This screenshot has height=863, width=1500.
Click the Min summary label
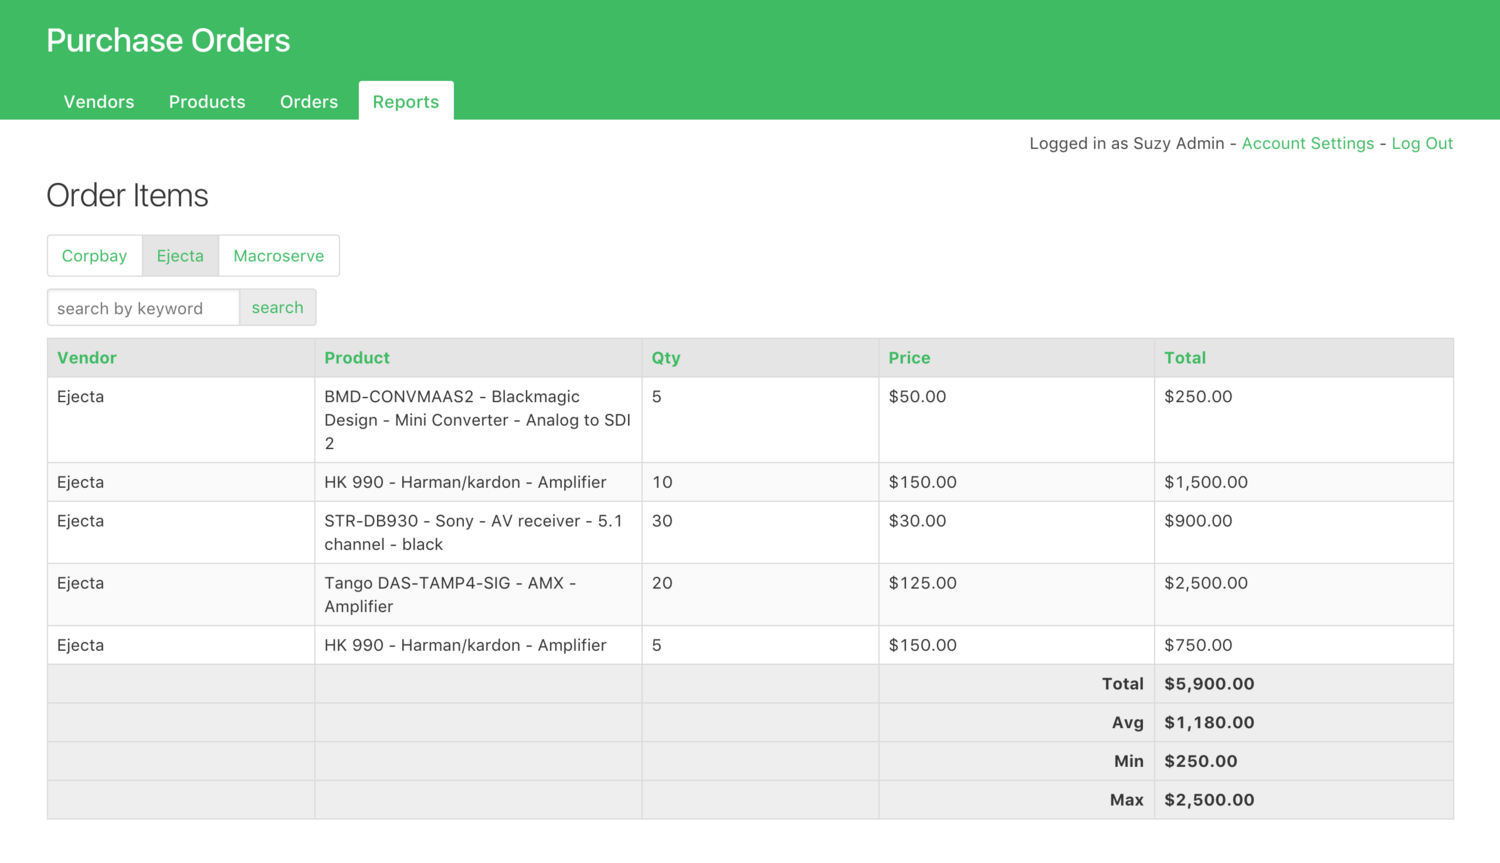tap(1128, 761)
